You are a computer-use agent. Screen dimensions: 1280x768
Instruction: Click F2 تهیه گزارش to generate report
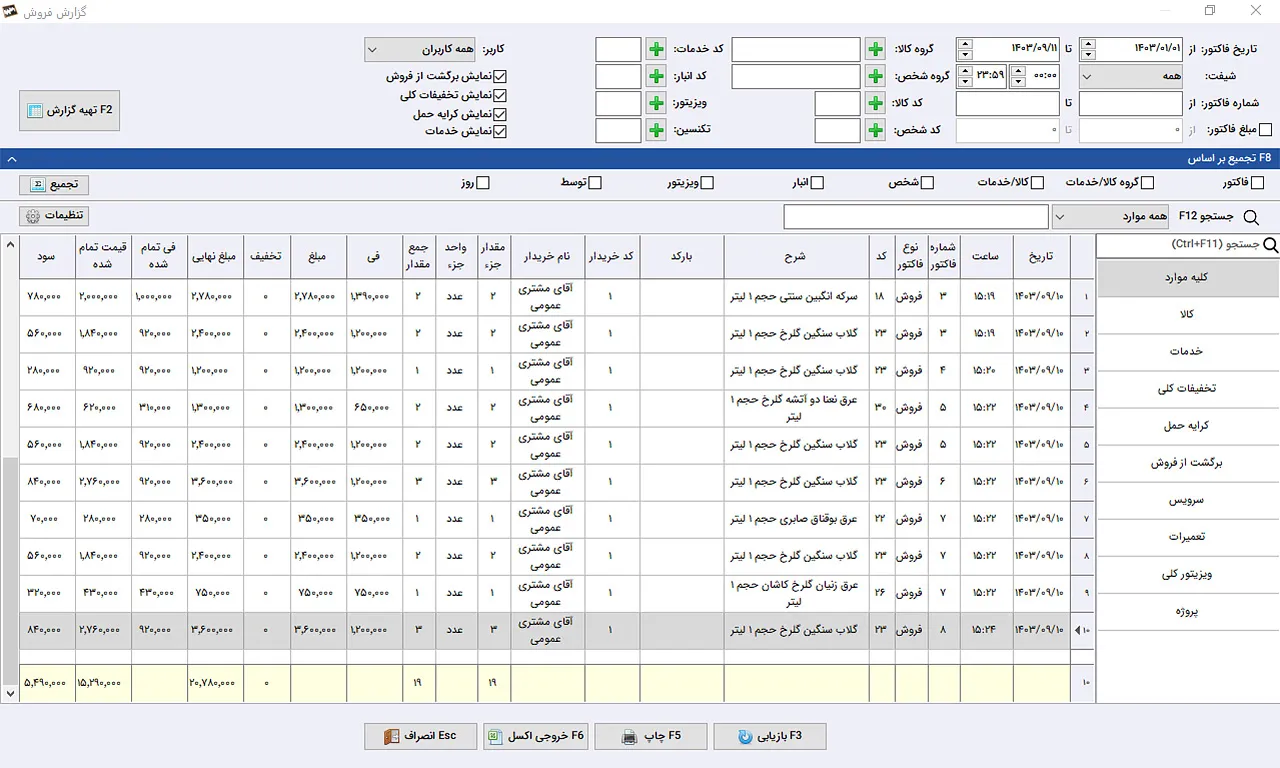coord(70,110)
